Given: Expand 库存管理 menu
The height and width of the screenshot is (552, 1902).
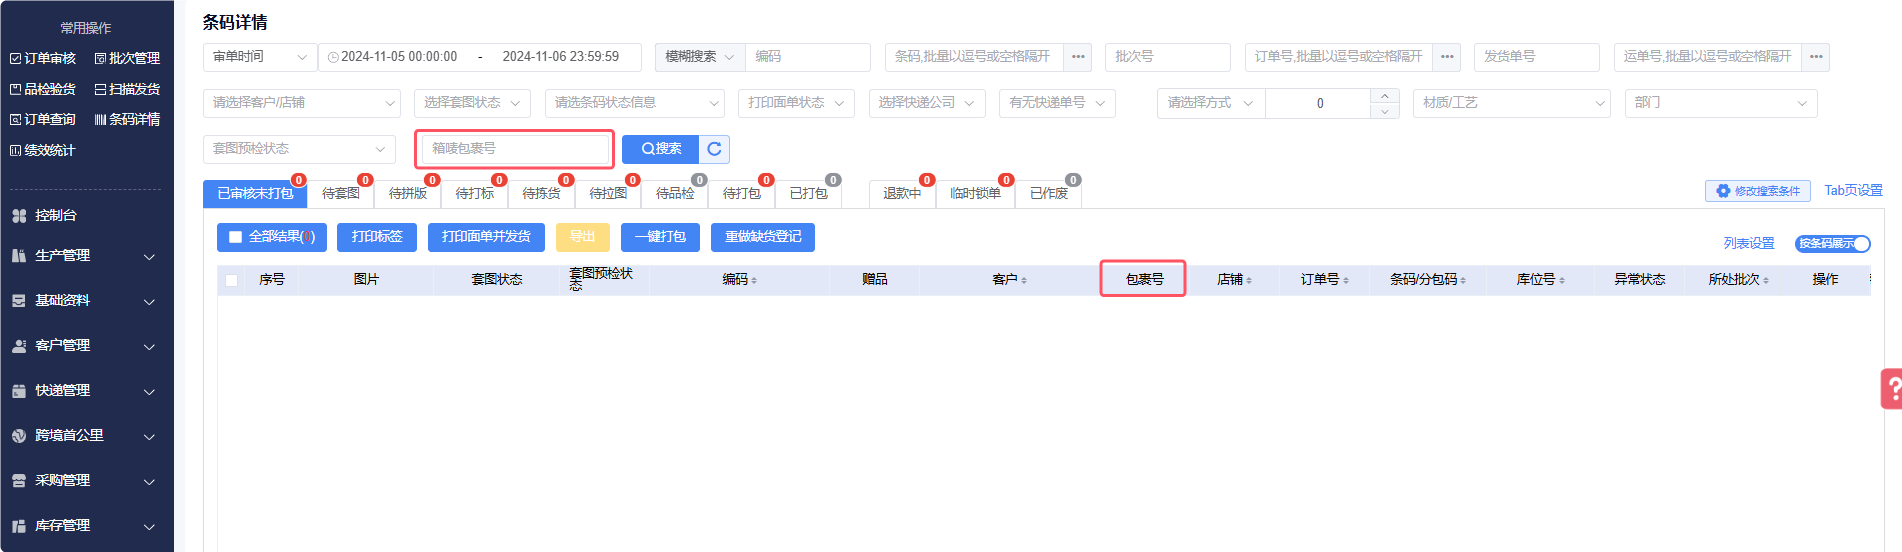Looking at the screenshot, I should pos(84,526).
